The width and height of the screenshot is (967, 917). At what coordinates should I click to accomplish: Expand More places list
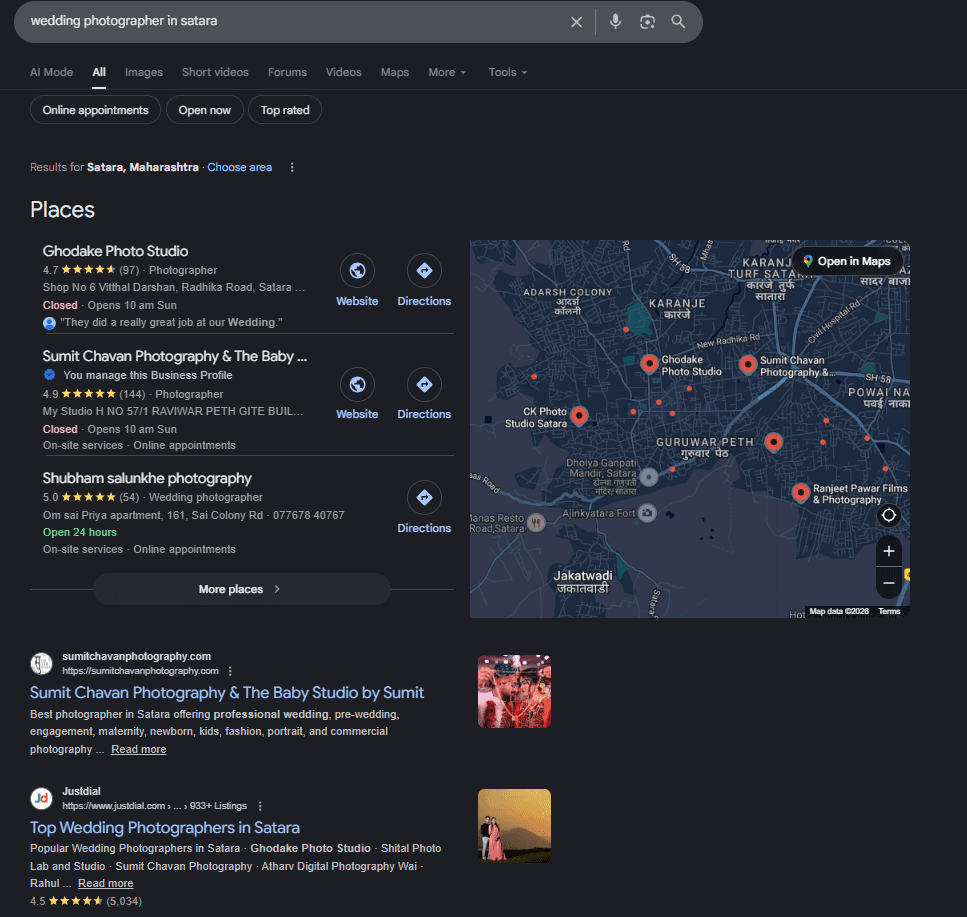[x=242, y=590]
